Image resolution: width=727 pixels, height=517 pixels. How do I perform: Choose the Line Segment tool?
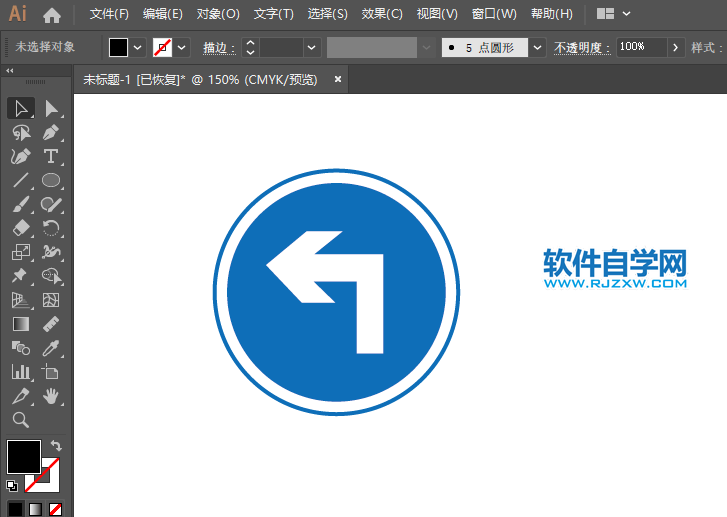click(21, 180)
